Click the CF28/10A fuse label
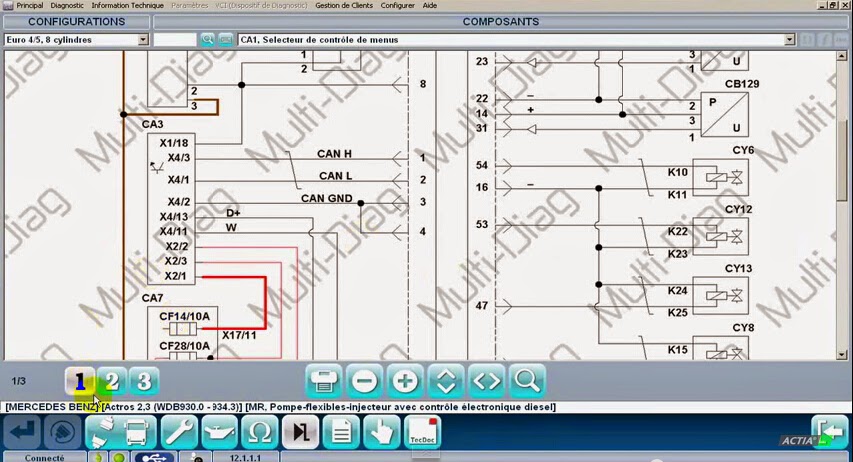The height and width of the screenshot is (462, 853). pyautogui.click(x=184, y=346)
